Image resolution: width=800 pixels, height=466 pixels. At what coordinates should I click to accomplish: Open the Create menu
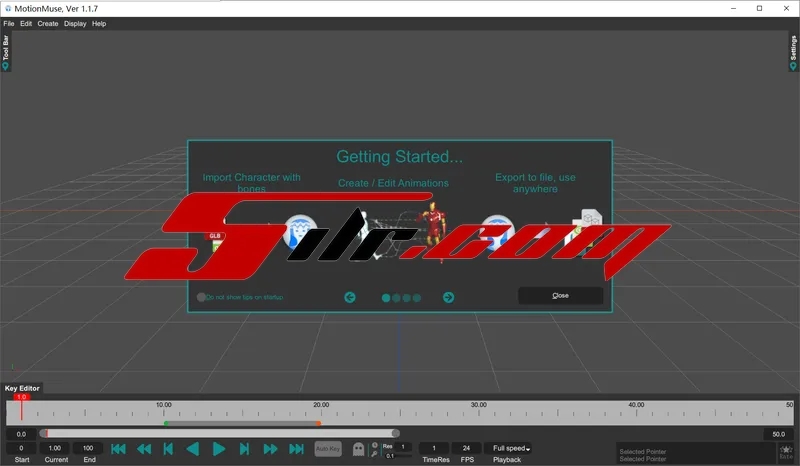pos(48,23)
